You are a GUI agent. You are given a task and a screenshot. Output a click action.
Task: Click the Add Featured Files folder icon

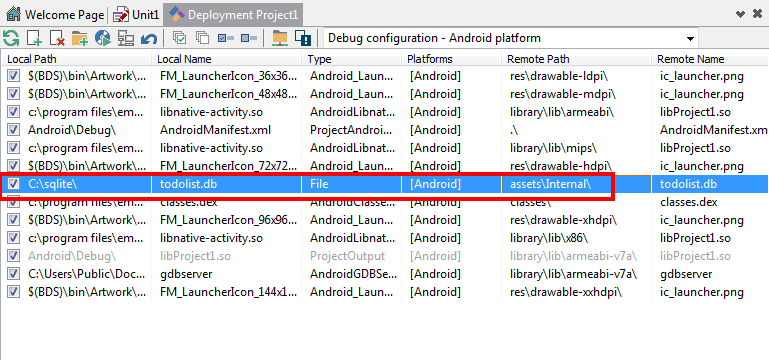pyautogui.click(x=80, y=38)
